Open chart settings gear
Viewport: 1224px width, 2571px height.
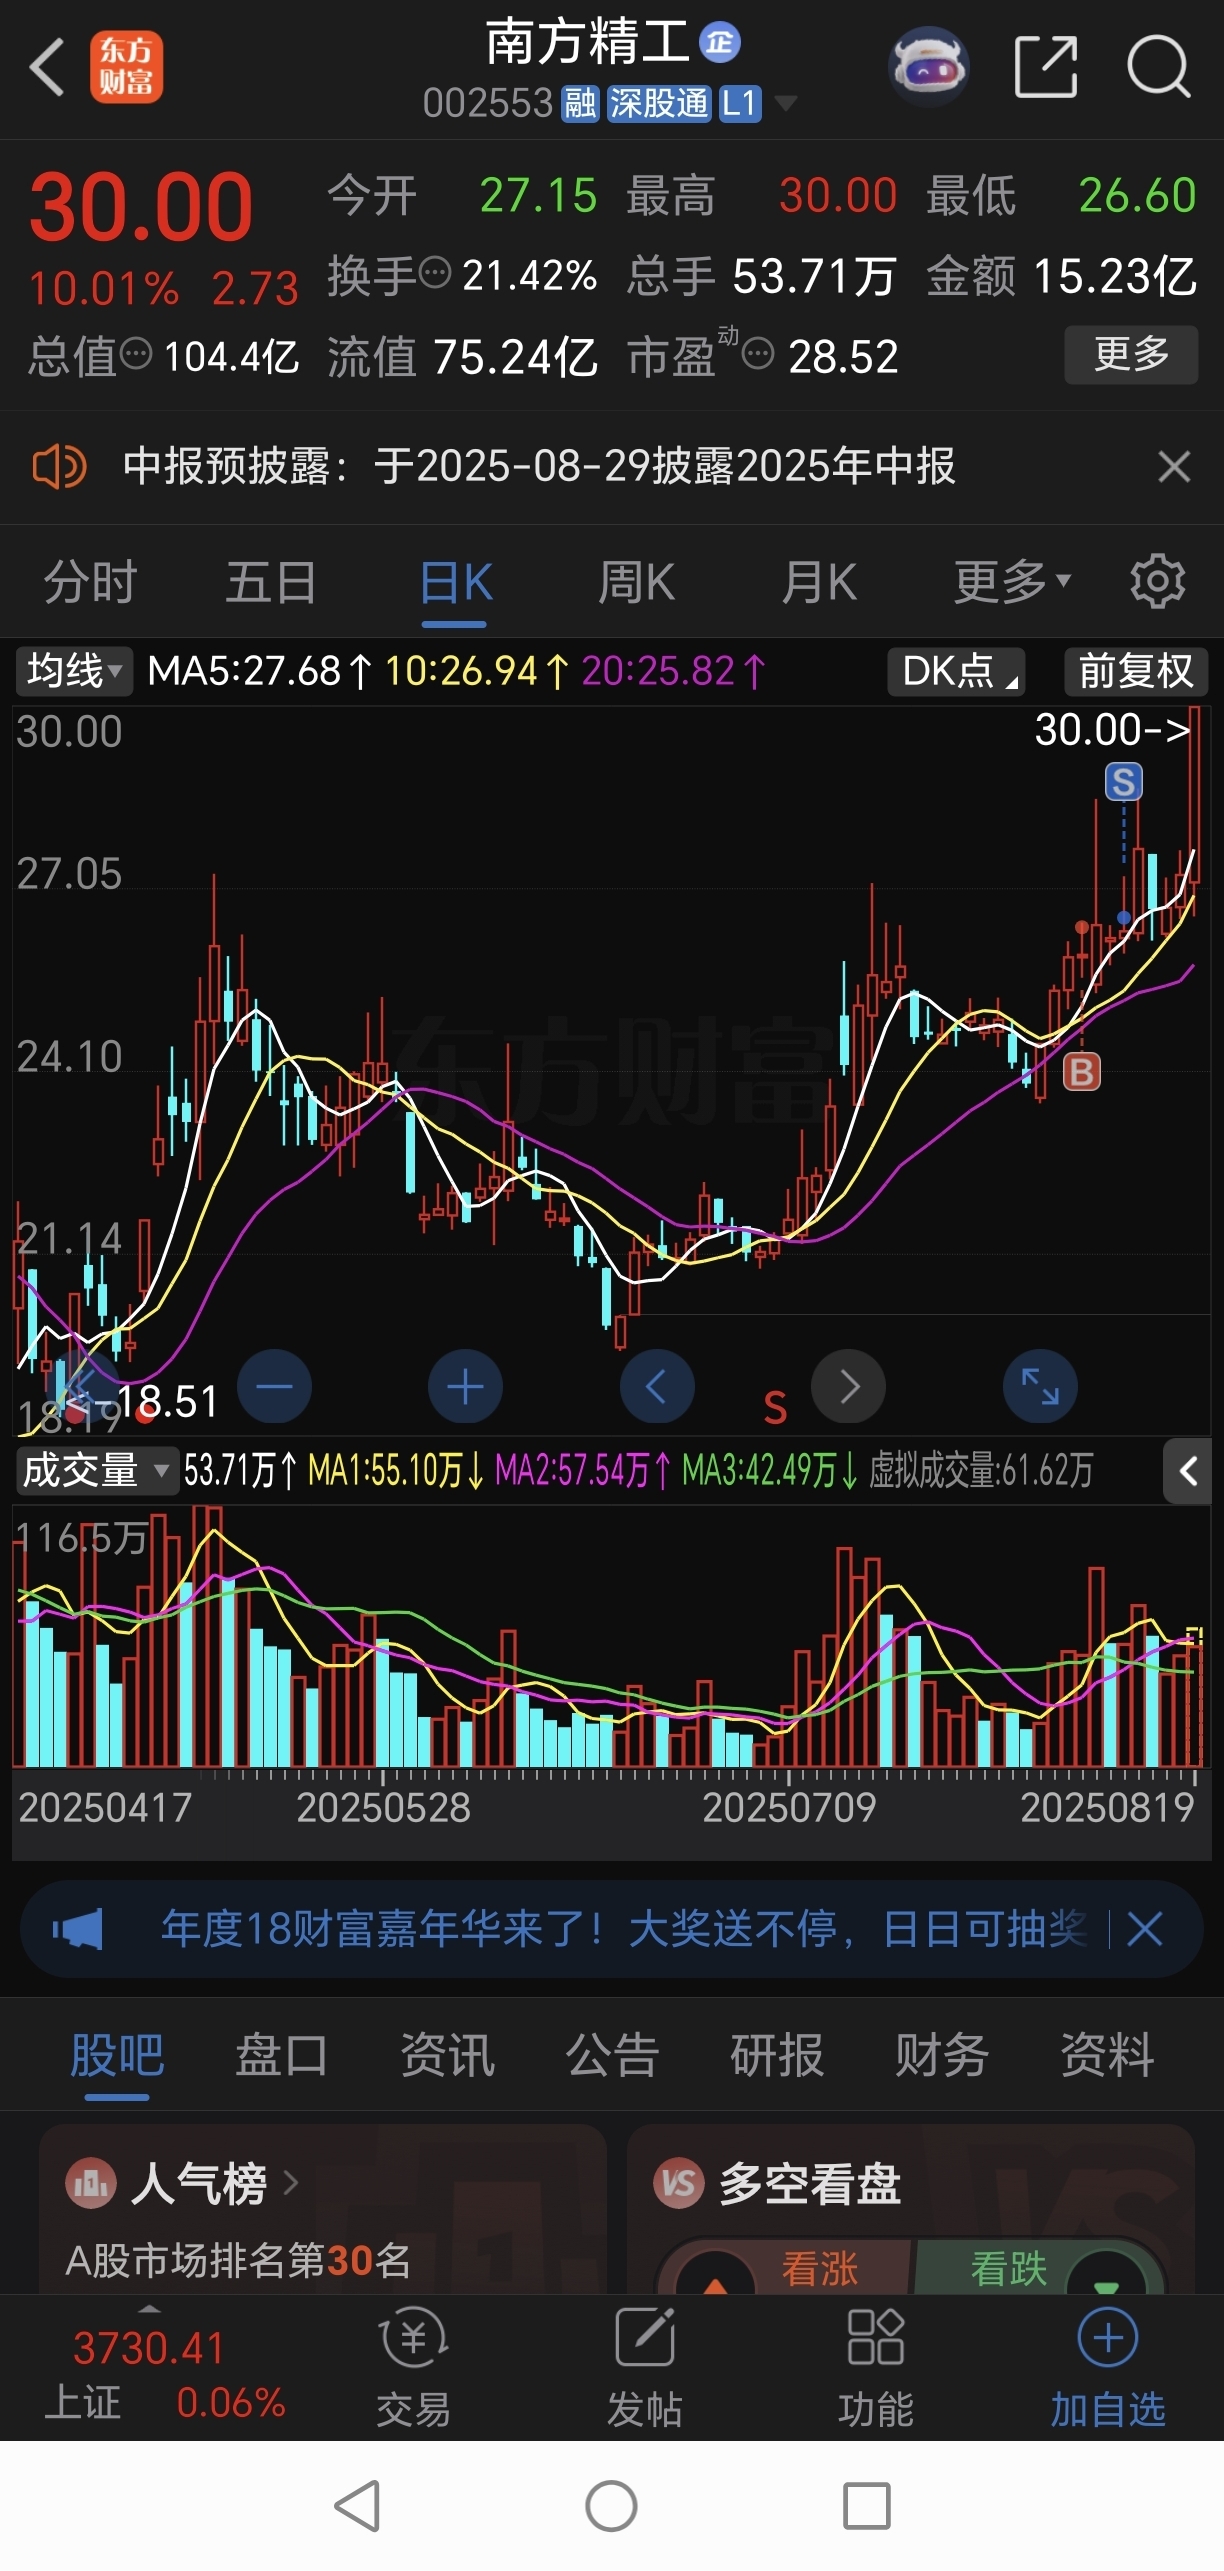point(1157,581)
